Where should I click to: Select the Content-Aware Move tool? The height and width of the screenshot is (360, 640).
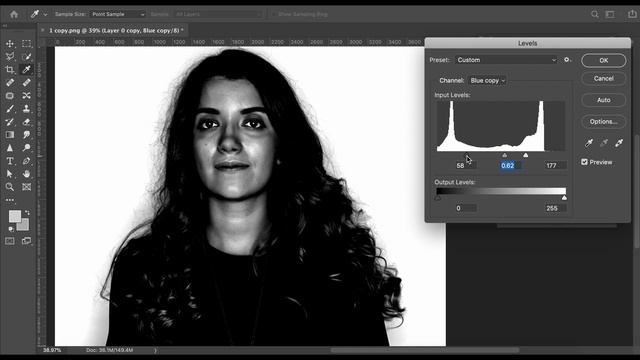[x=27, y=96]
